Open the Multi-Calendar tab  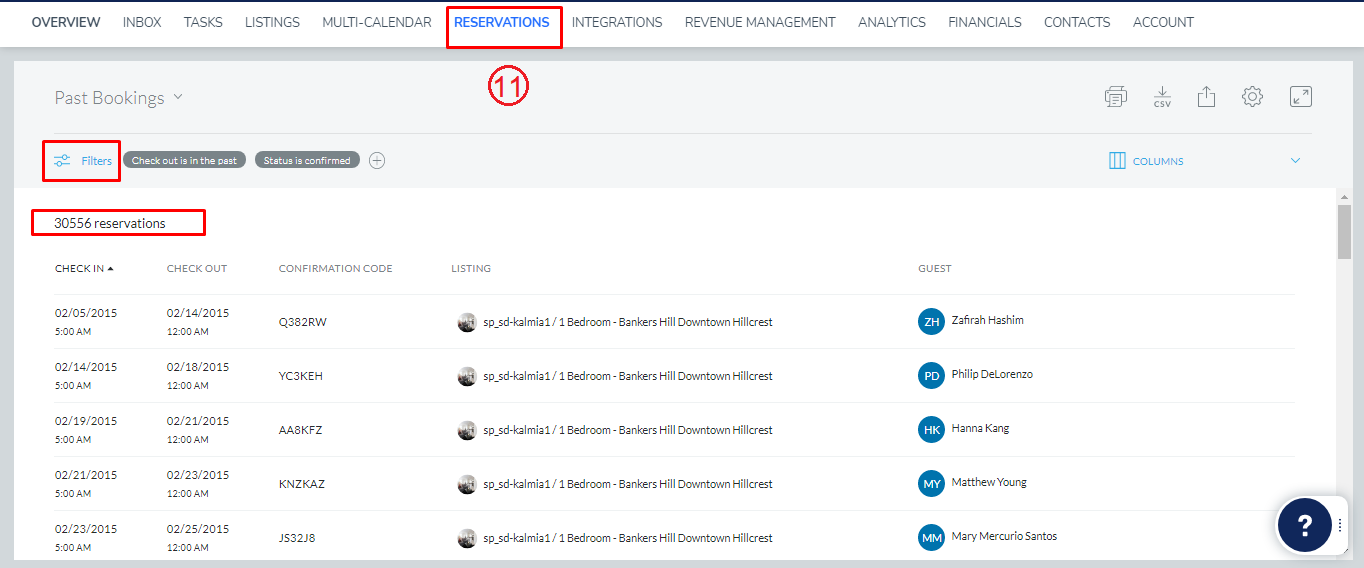(377, 22)
